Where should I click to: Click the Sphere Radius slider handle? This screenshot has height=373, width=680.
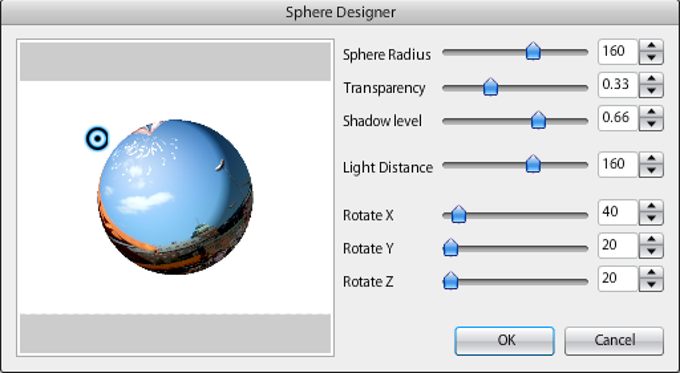coord(533,51)
